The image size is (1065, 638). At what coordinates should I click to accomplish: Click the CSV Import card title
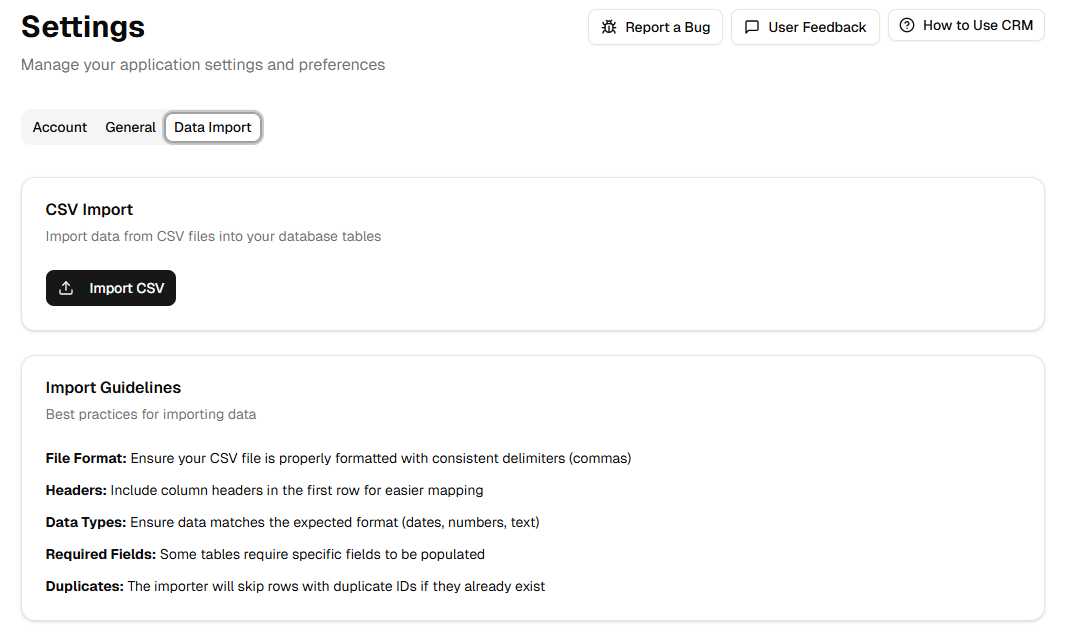click(x=89, y=210)
